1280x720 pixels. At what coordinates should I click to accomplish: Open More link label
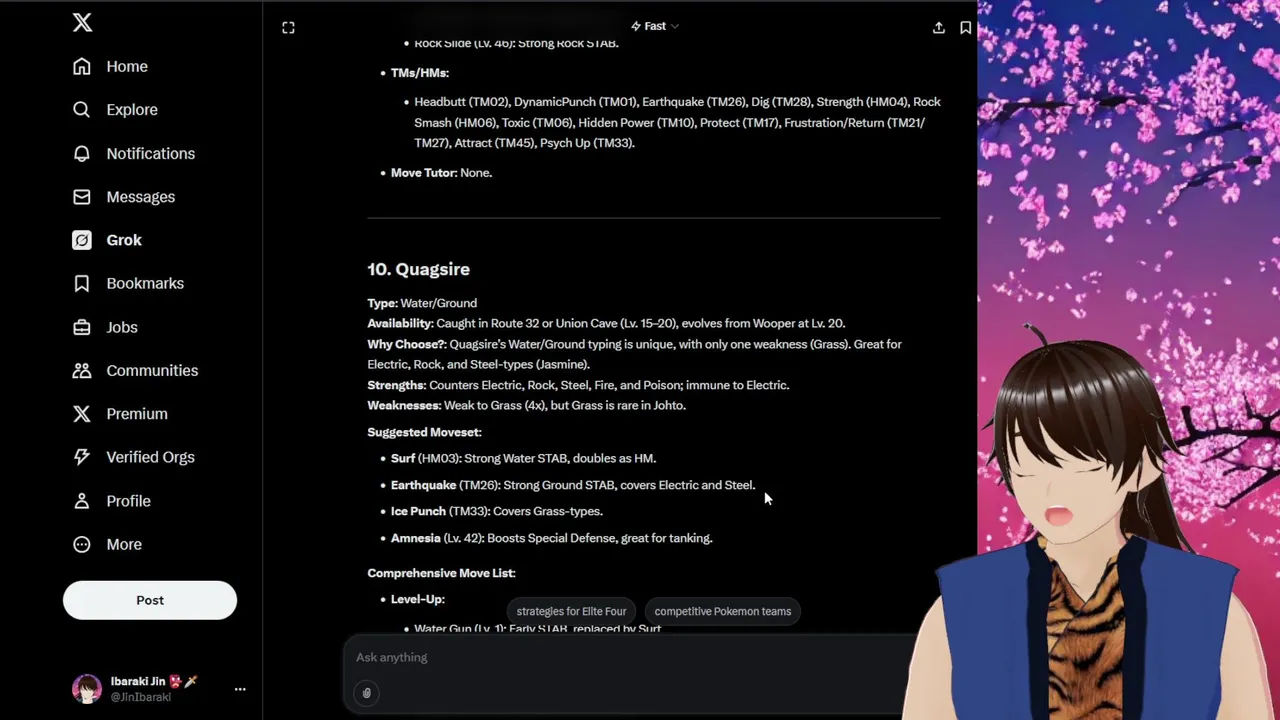tap(124, 544)
